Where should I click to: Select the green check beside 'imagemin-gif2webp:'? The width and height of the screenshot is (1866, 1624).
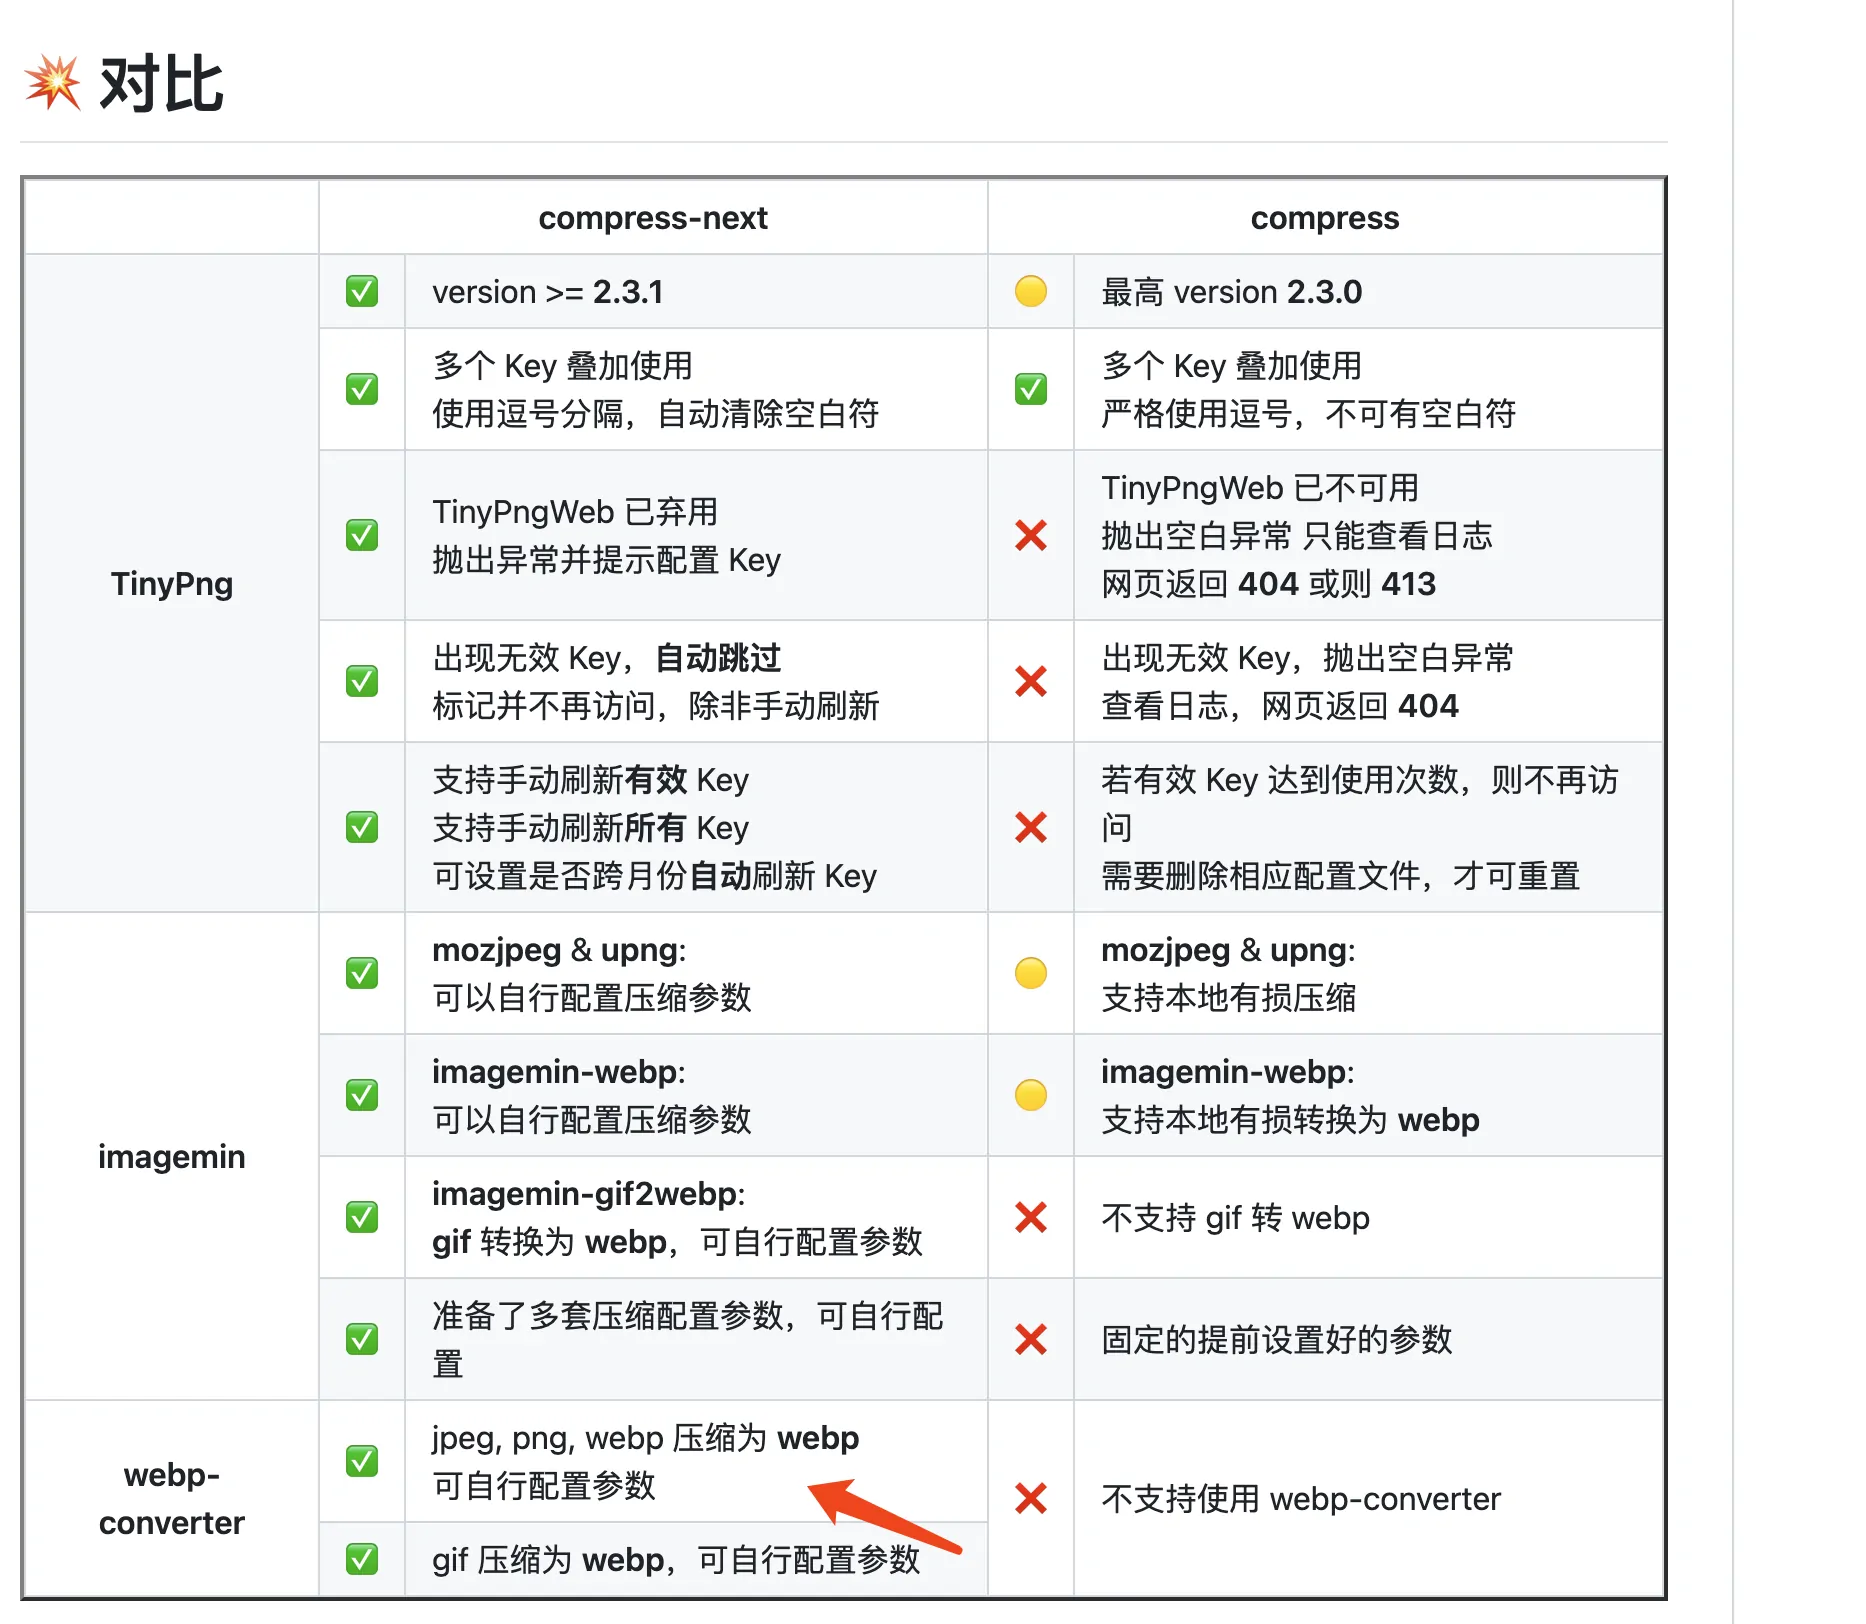(362, 1217)
